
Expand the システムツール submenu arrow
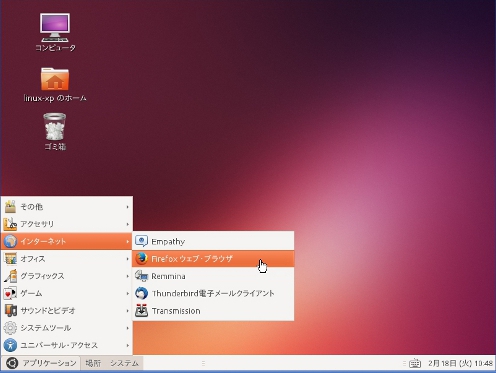click(127, 328)
